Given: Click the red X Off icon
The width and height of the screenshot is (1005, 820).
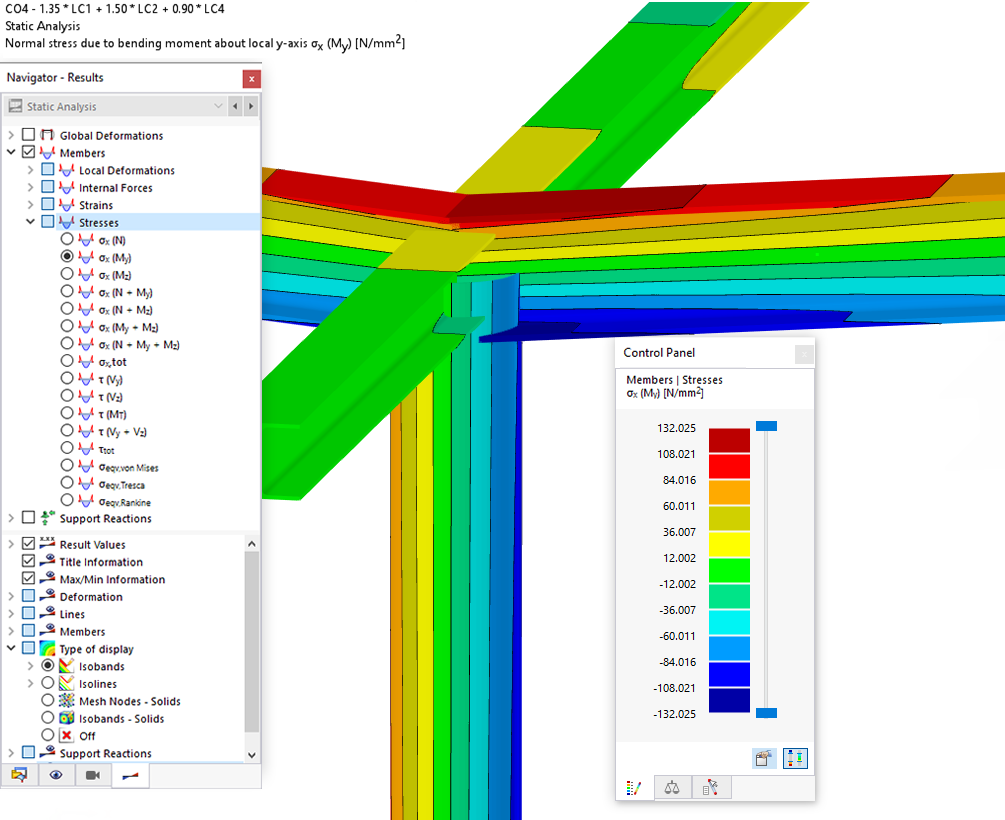Looking at the screenshot, I should pos(67,735).
